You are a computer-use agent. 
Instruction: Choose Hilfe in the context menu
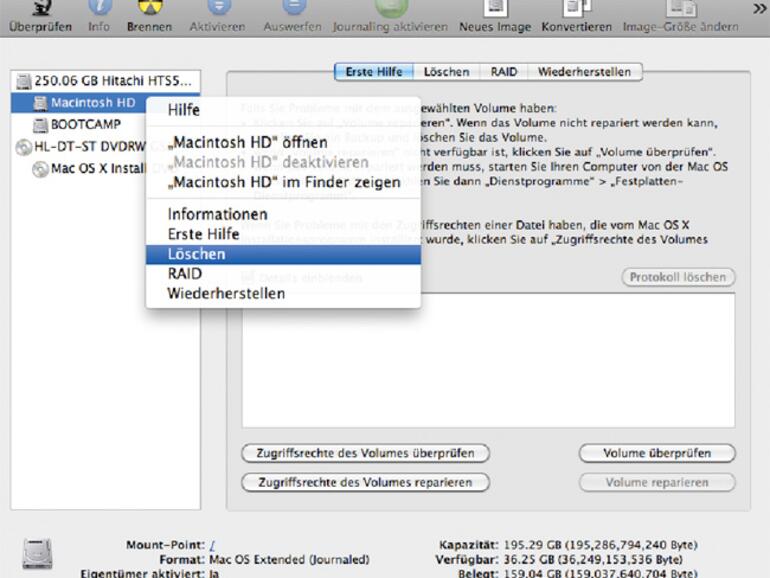pyautogui.click(x=283, y=110)
